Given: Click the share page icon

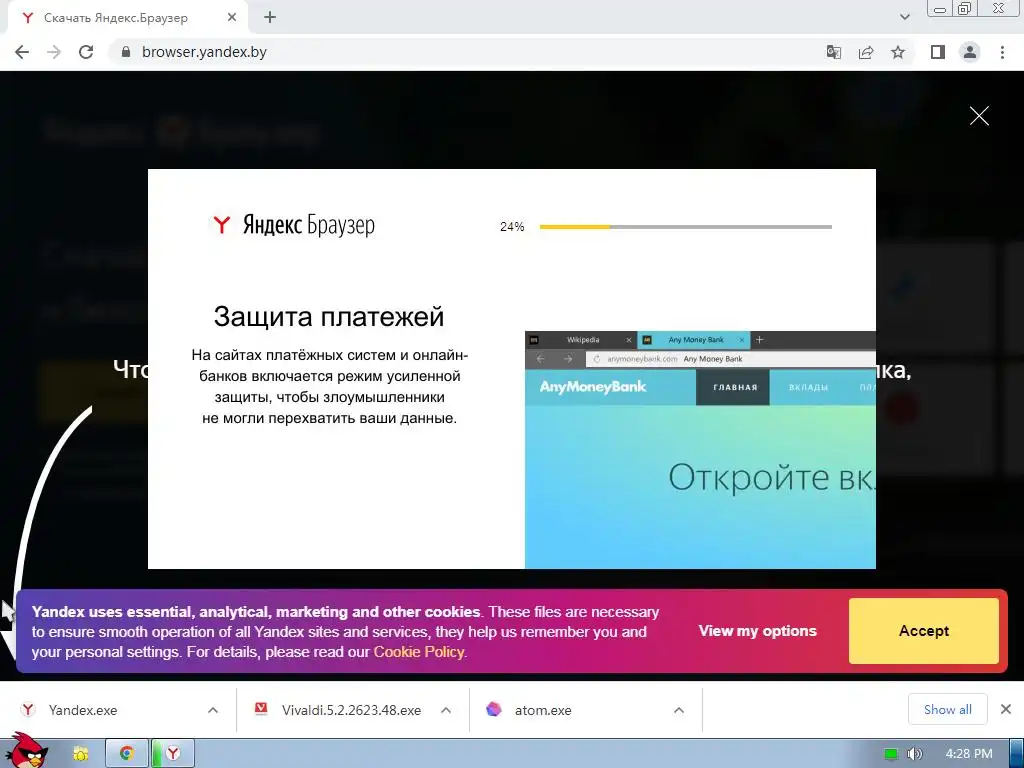Looking at the screenshot, I should tap(866, 52).
